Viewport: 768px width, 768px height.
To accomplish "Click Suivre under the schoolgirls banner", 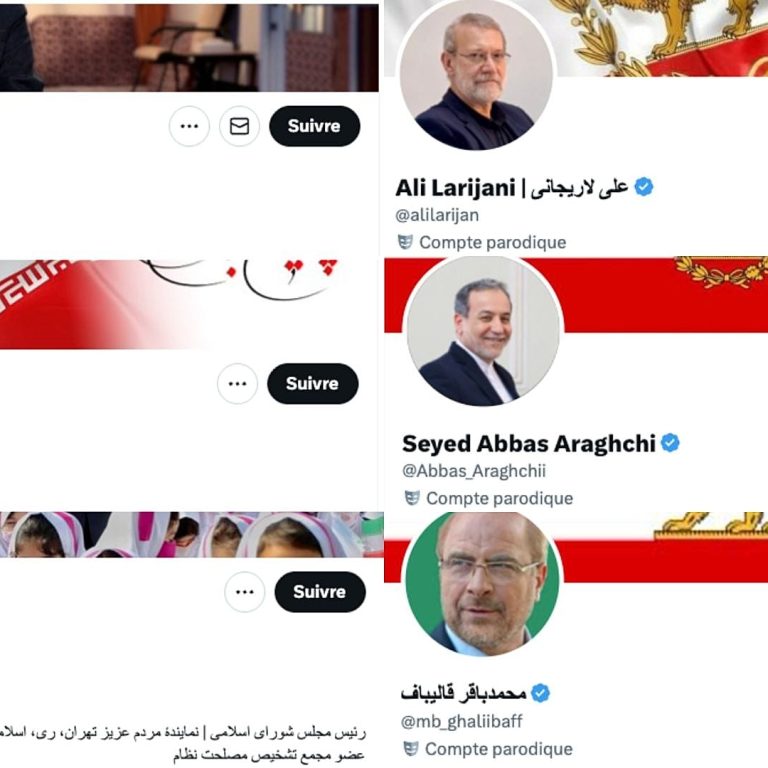I will [320, 592].
